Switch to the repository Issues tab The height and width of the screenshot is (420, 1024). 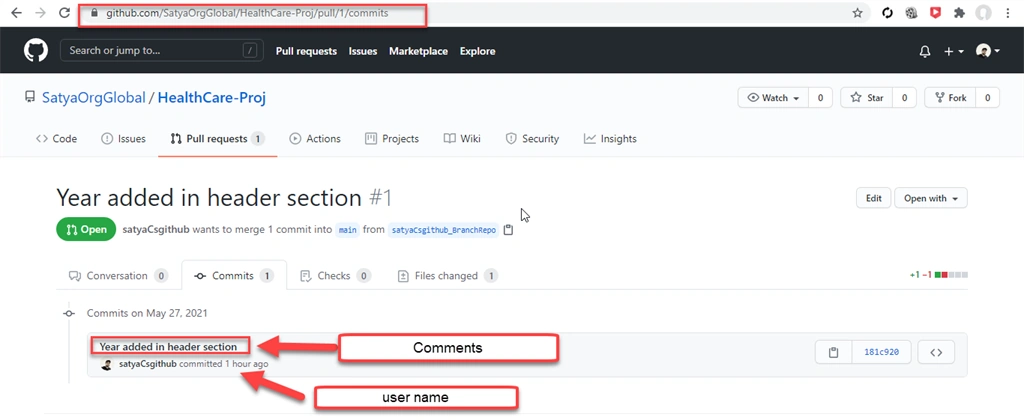point(123,138)
